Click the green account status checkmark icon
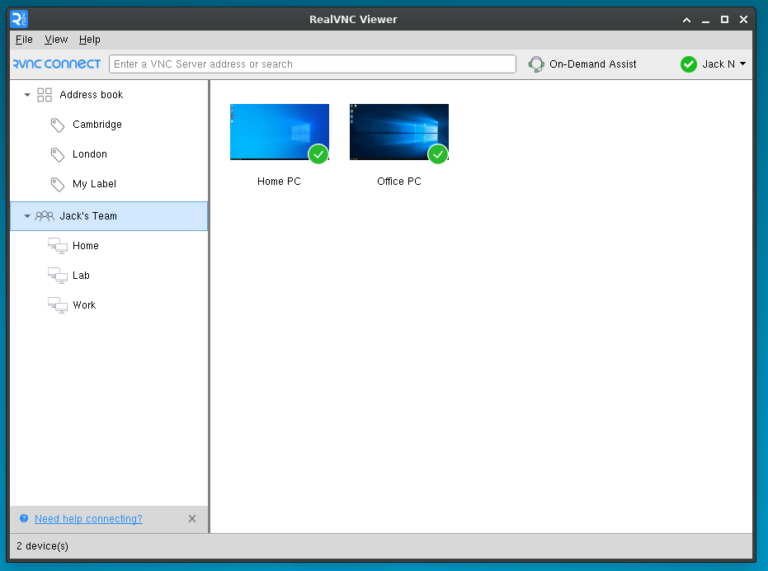Viewport: 768px width, 571px height. (x=688, y=64)
